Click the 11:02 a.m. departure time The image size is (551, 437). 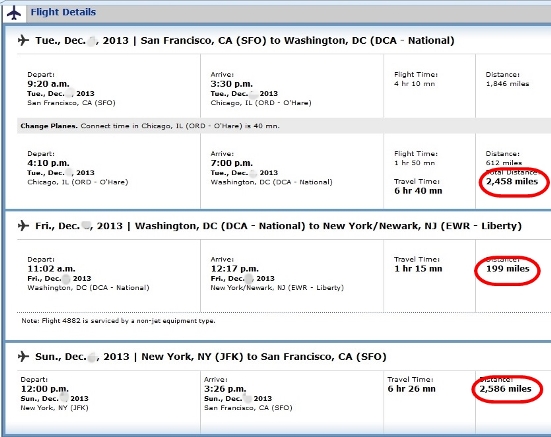pyautogui.click(x=51, y=269)
